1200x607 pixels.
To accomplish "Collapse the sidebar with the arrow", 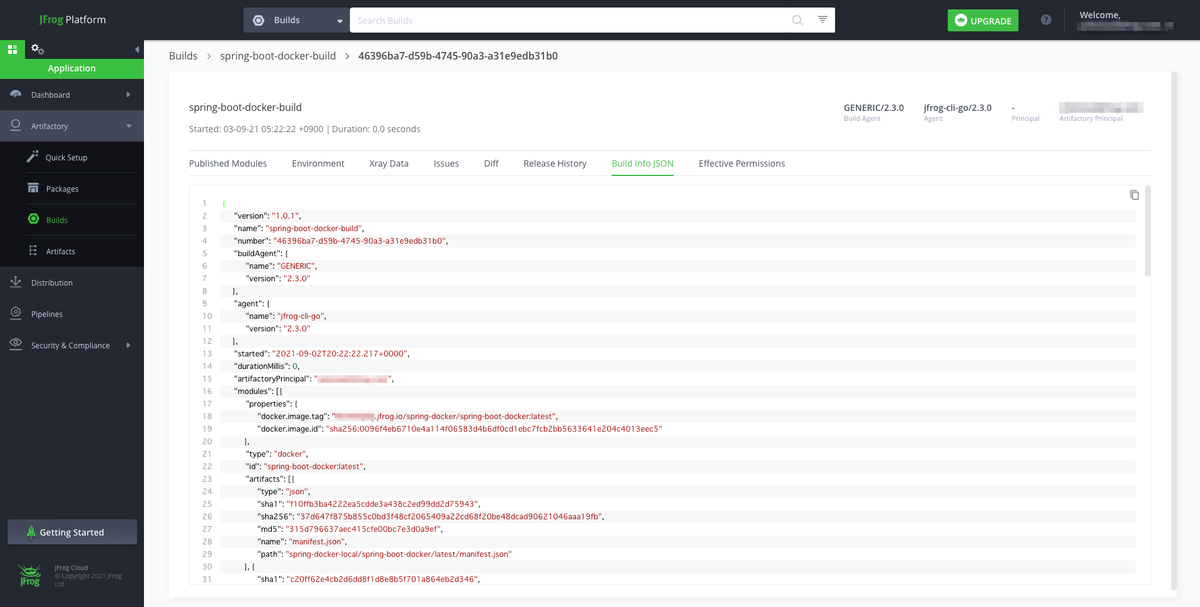I will pos(136,49).
